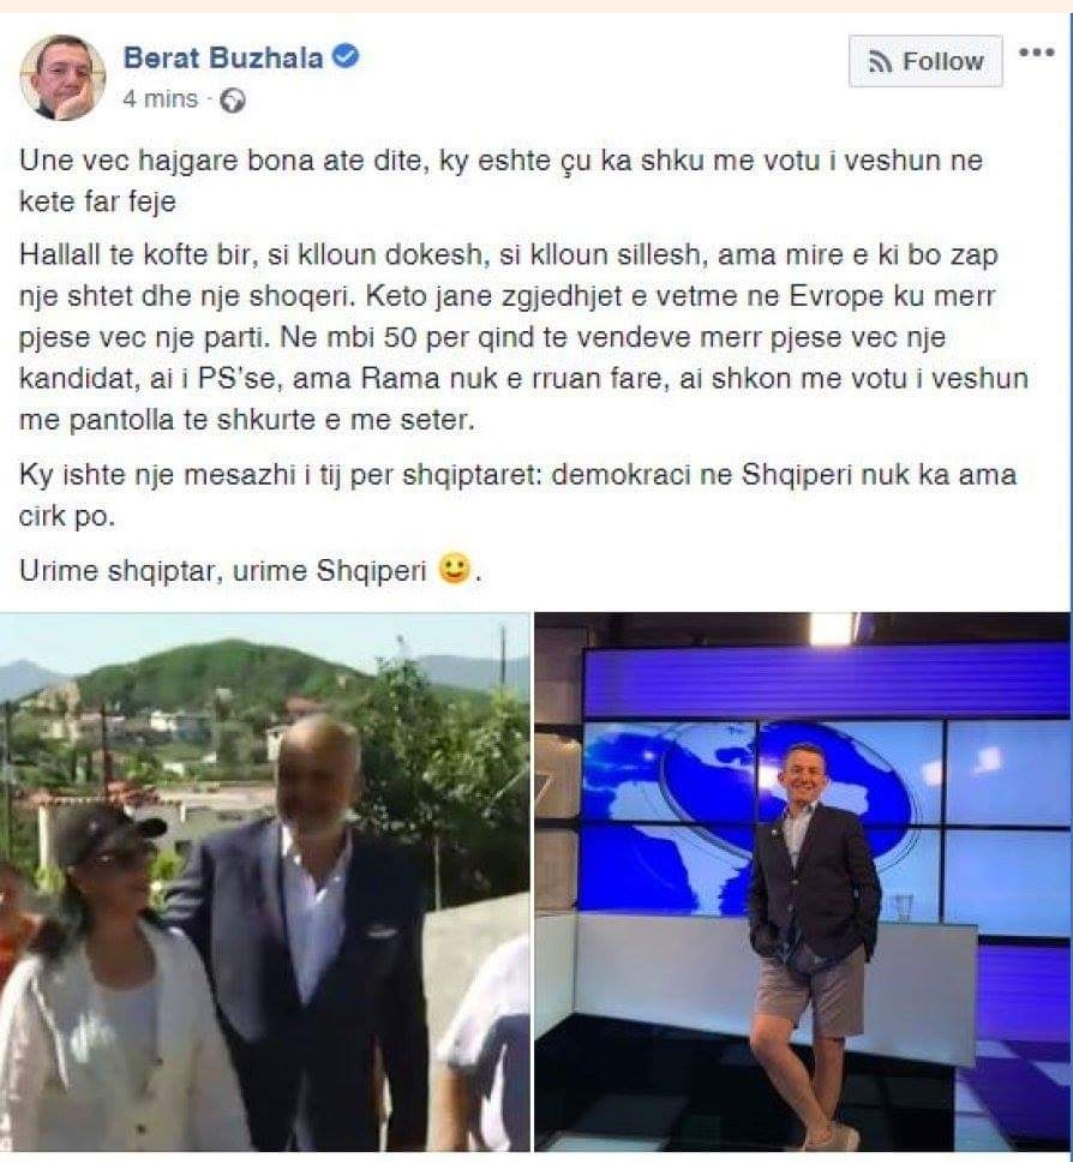
Task: Click the paragraph starting 'Une vec hajgare'
Action: 500,181
